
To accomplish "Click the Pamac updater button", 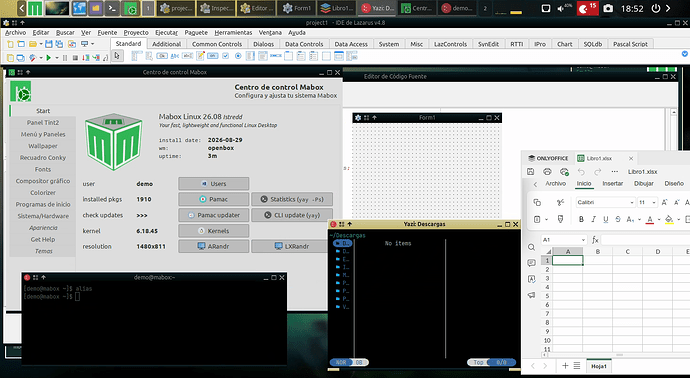I will pos(213,215).
